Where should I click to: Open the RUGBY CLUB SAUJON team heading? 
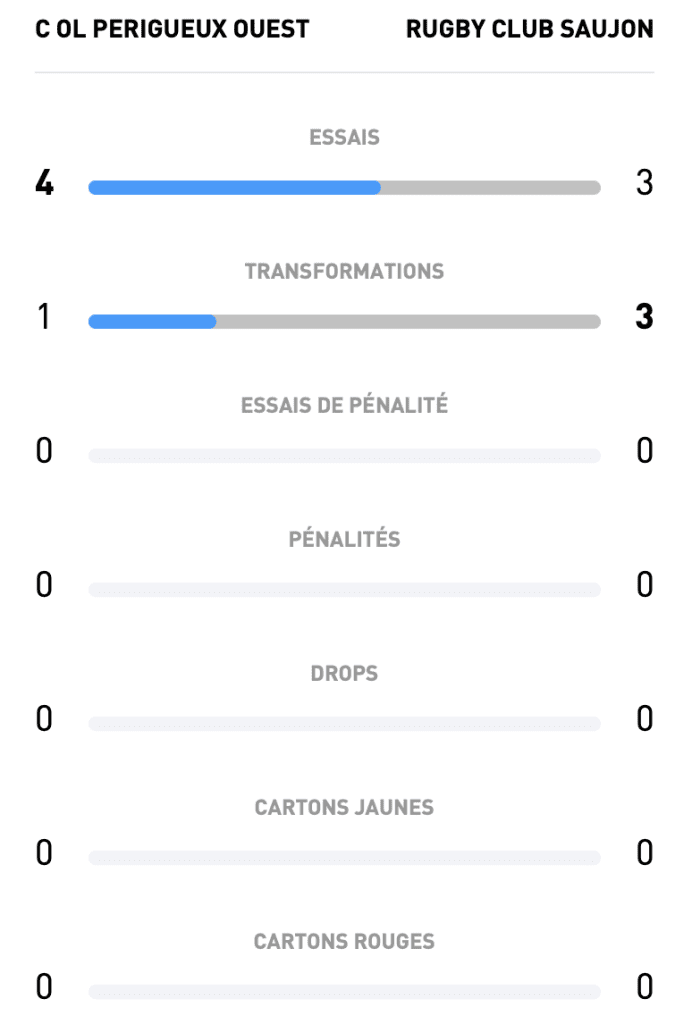point(529,29)
